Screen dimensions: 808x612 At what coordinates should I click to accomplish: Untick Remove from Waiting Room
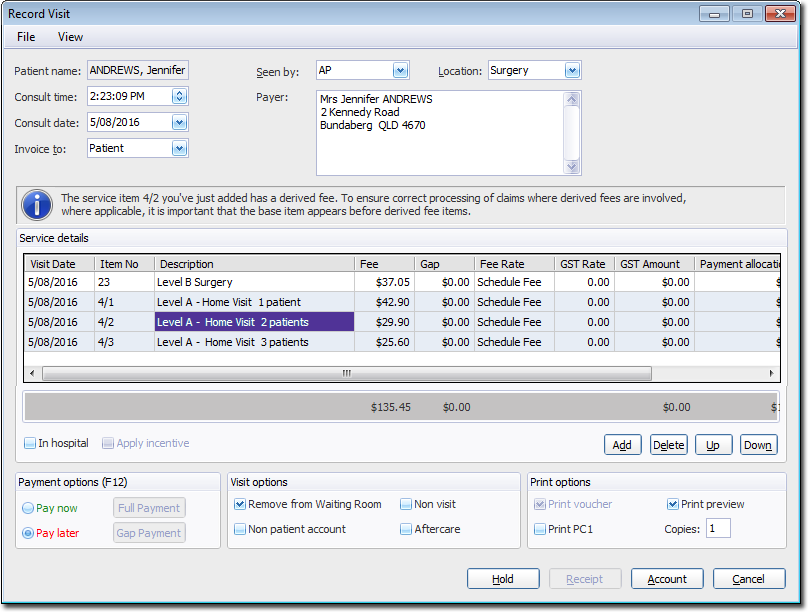coord(240,505)
